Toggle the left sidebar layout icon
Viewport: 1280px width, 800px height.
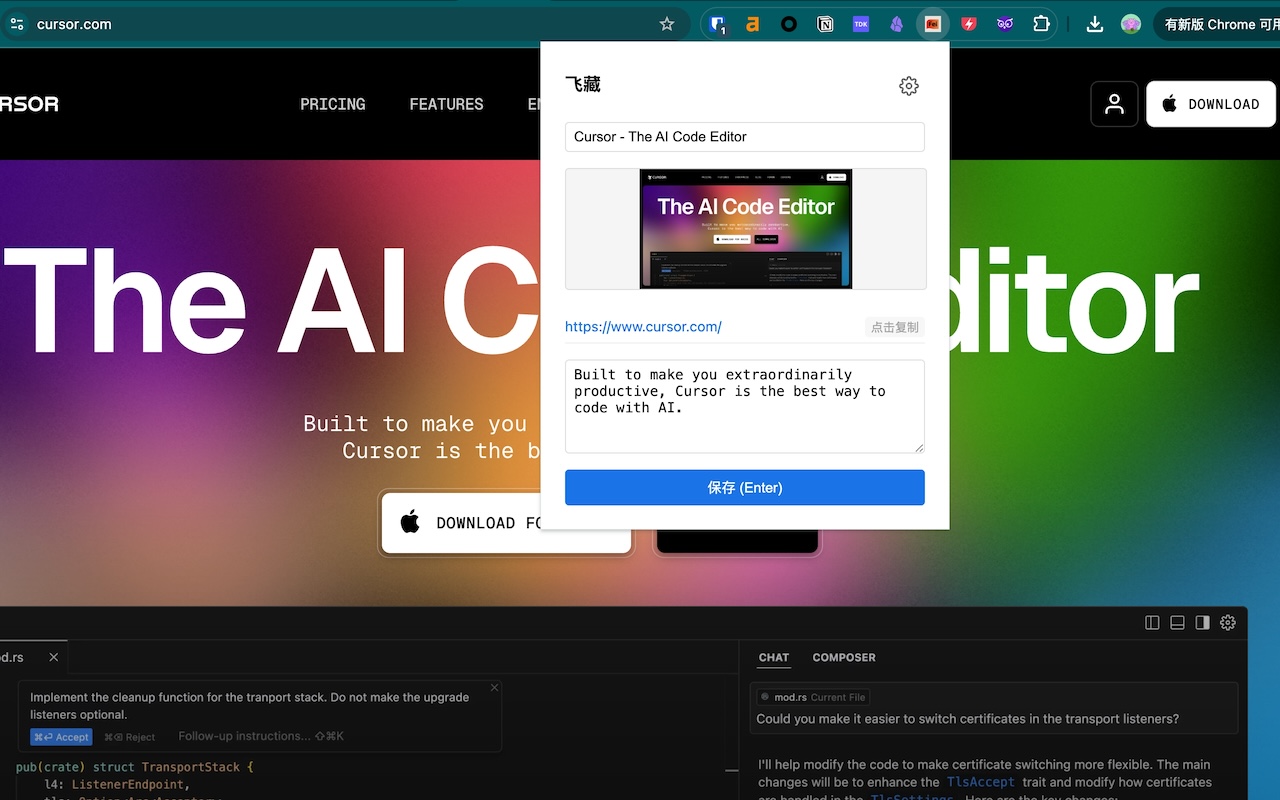1152,622
